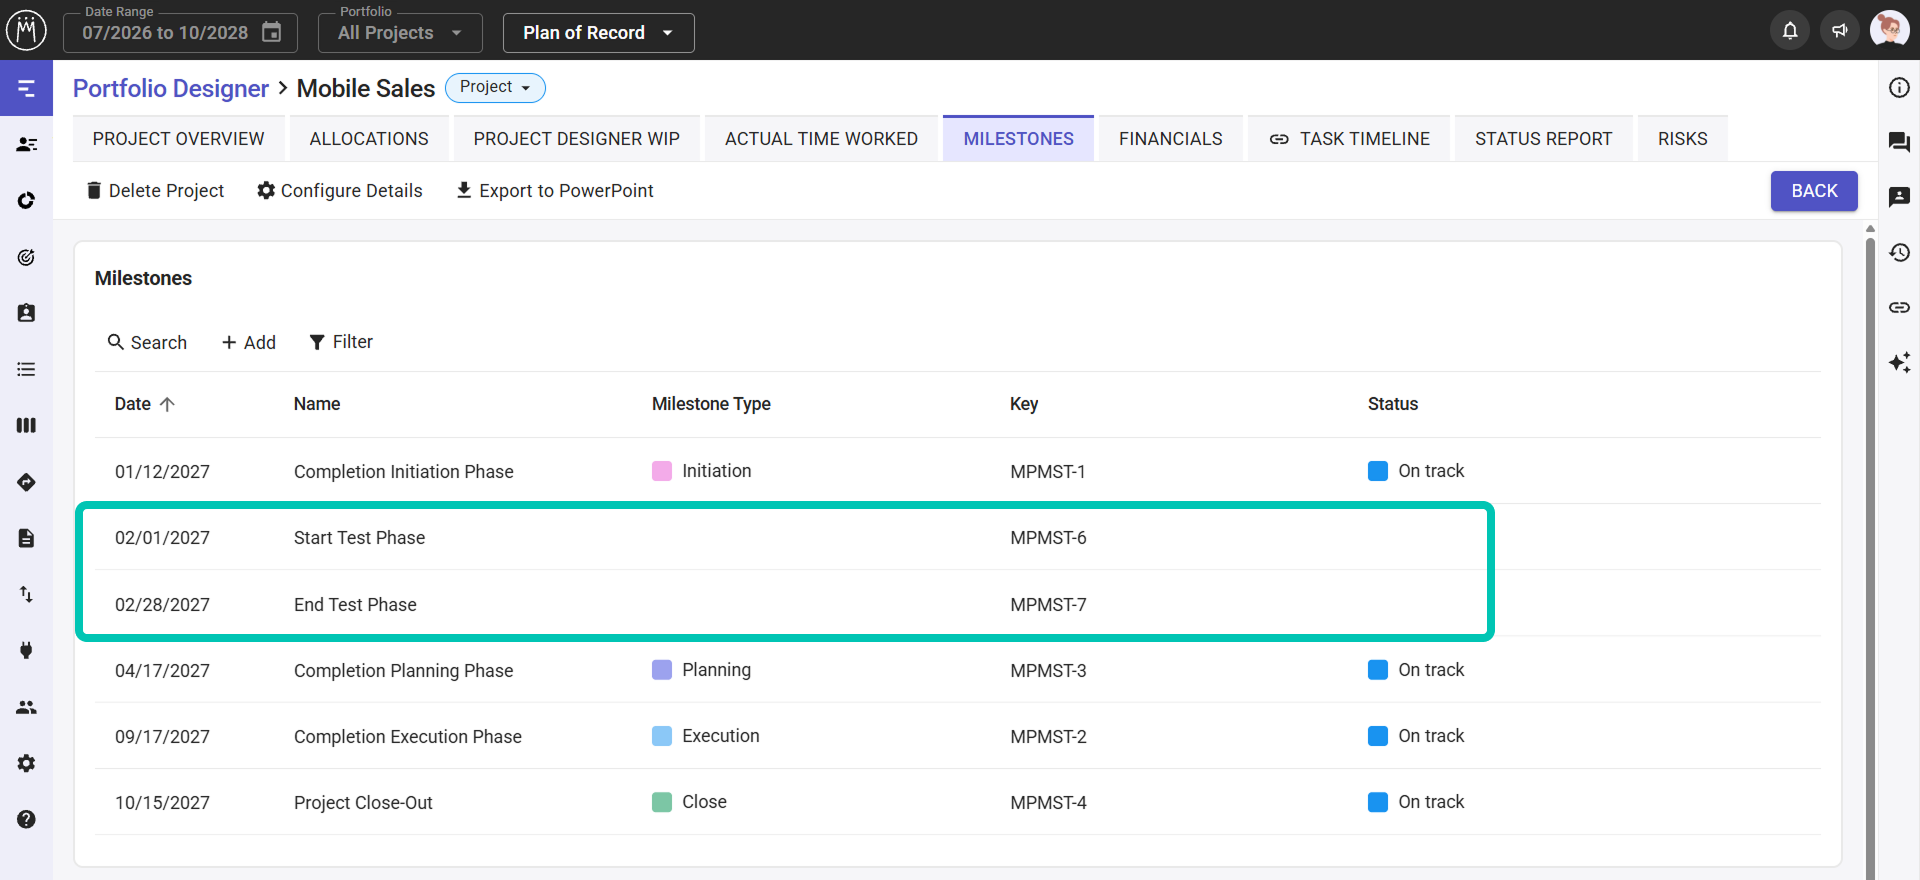Click the pink Initiation type swatch
This screenshot has width=1920, height=880.
tap(662, 471)
